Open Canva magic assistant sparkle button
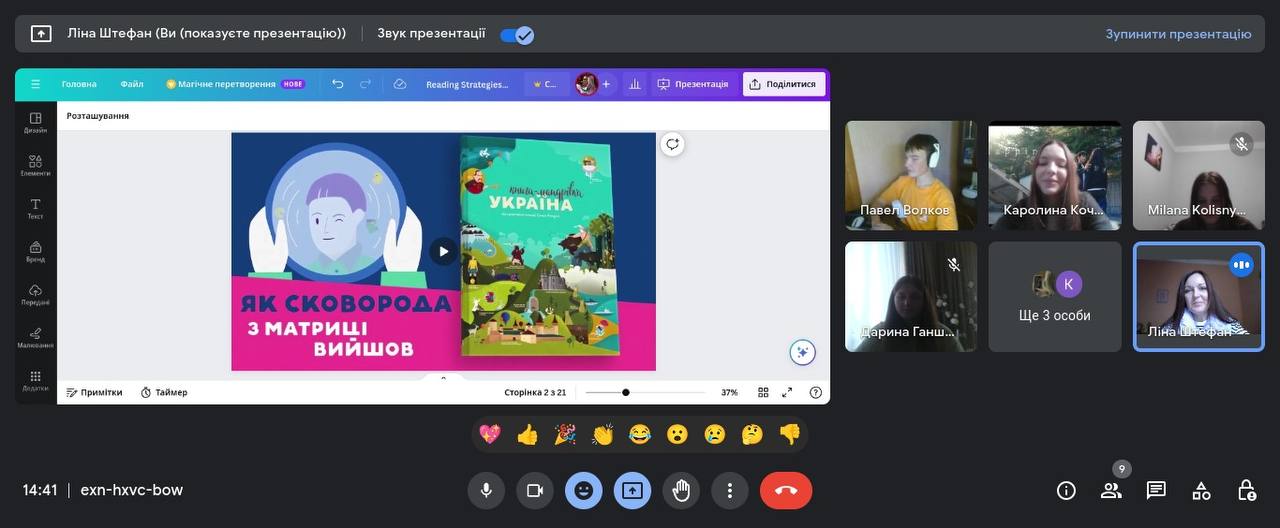 click(802, 352)
